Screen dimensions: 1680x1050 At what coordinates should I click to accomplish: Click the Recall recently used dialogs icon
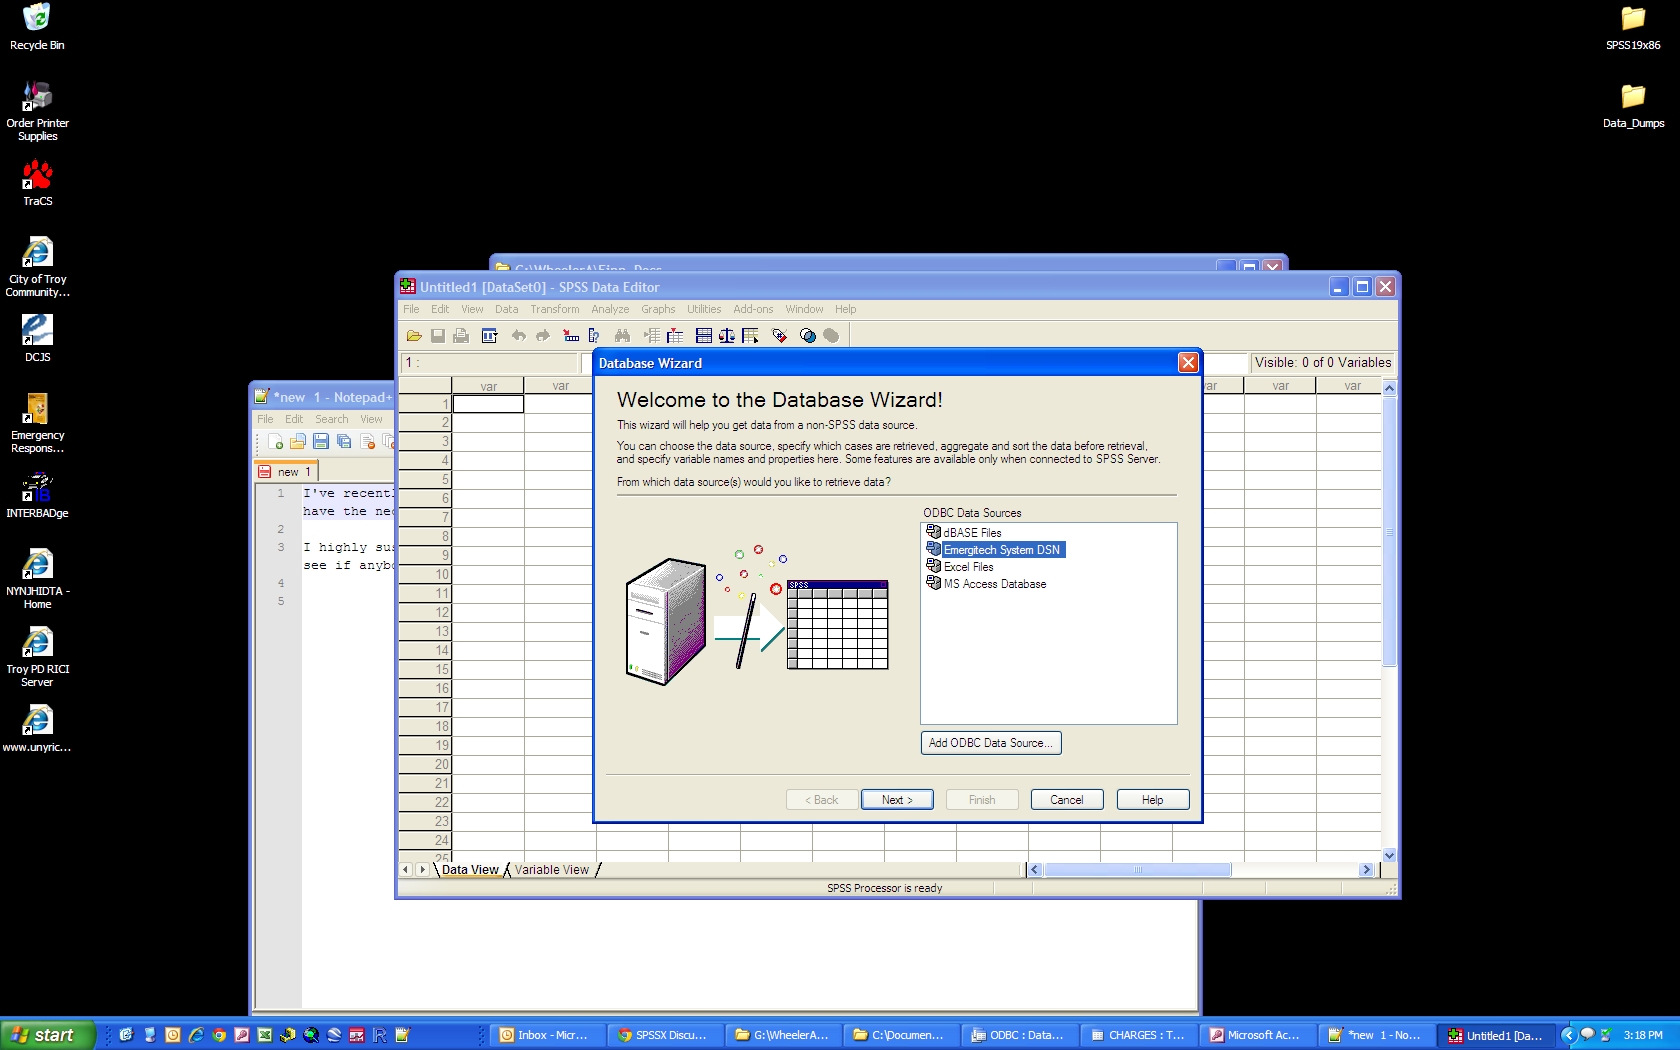(489, 336)
